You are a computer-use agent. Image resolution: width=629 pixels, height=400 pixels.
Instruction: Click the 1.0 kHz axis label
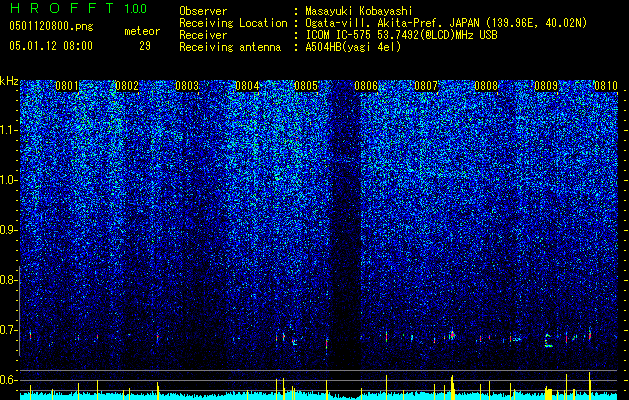[9, 180]
